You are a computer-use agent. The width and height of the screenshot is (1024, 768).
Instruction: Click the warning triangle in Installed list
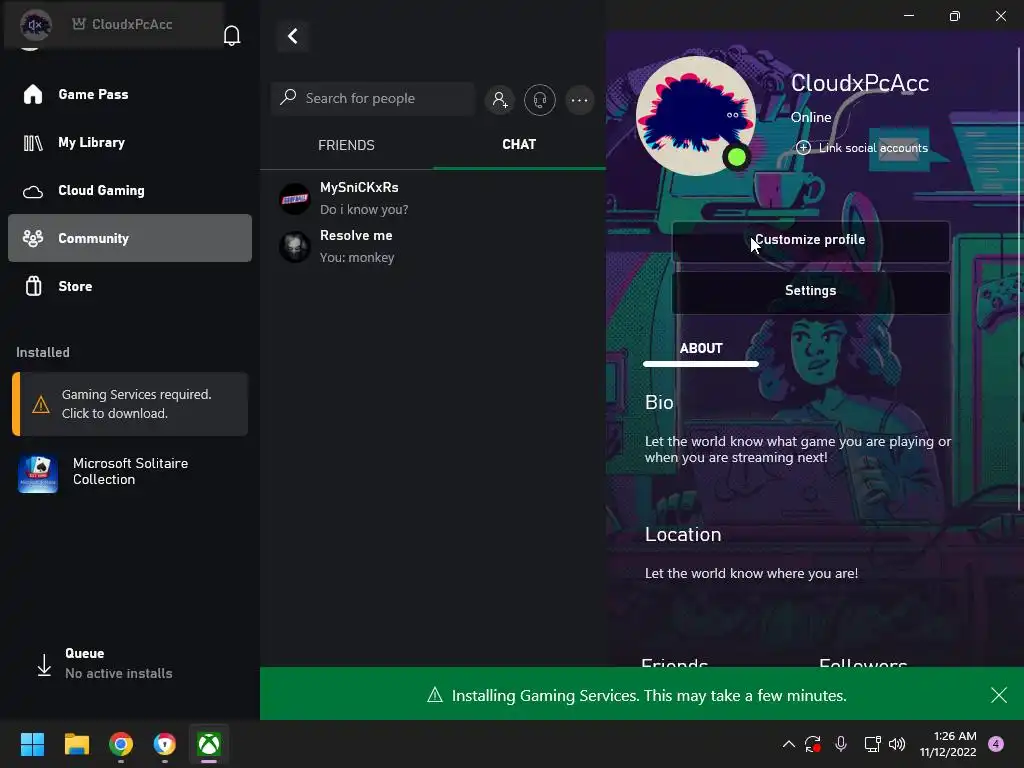(x=40, y=405)
